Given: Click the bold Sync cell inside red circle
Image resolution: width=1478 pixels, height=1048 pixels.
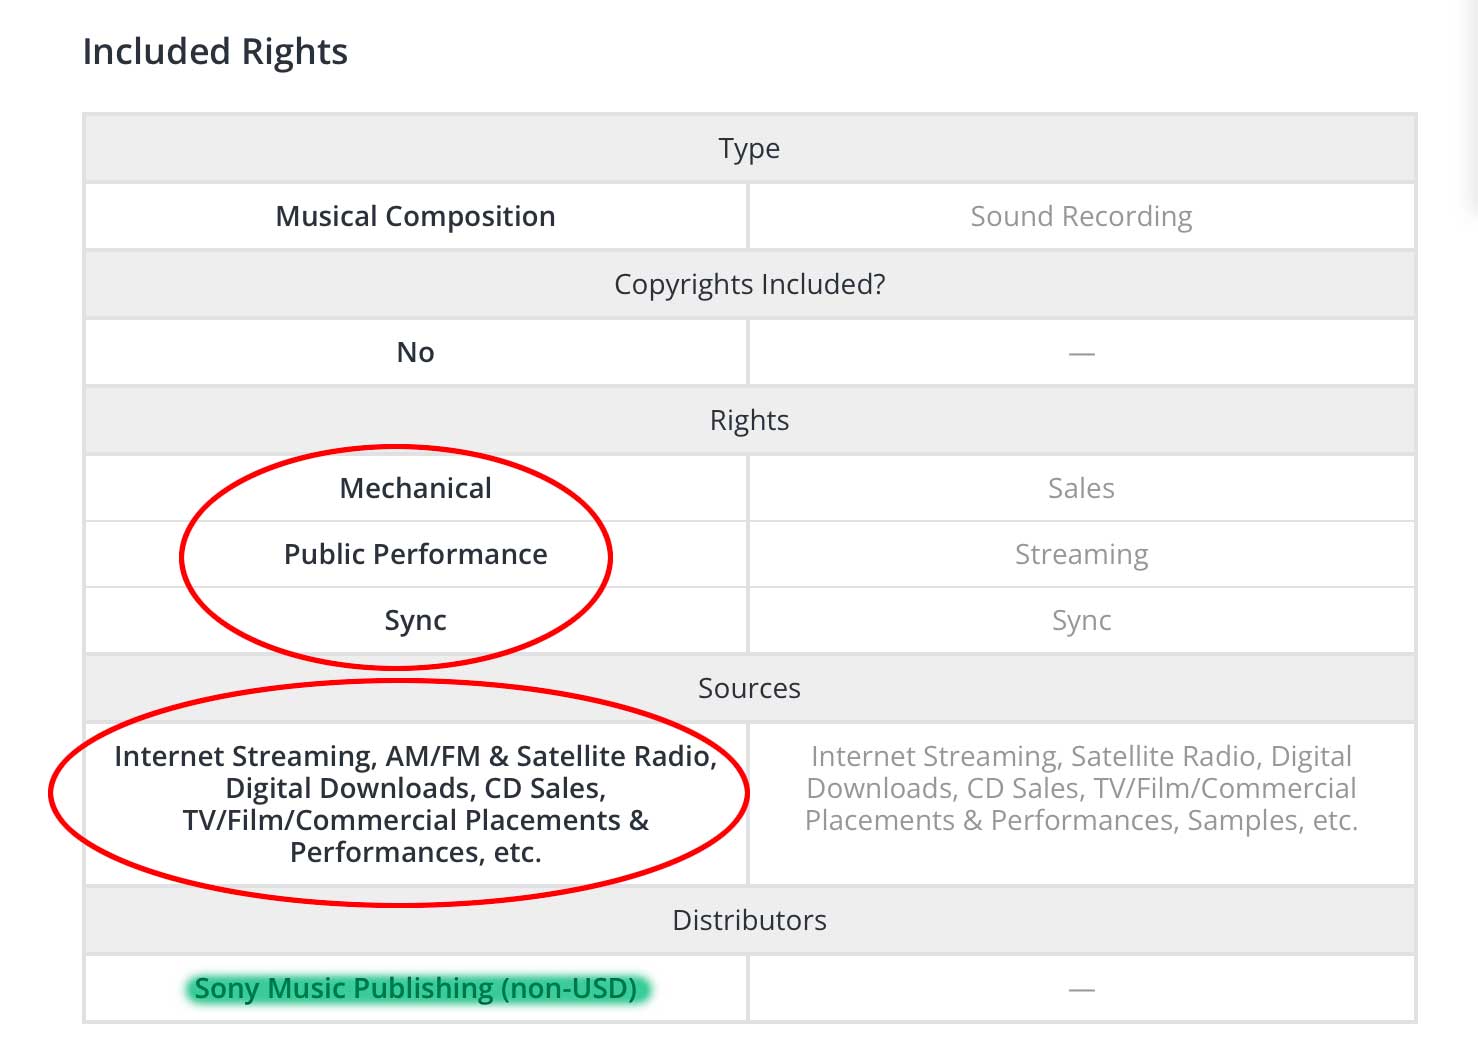Looking at the screenshot, I should [x=415, y=620].
